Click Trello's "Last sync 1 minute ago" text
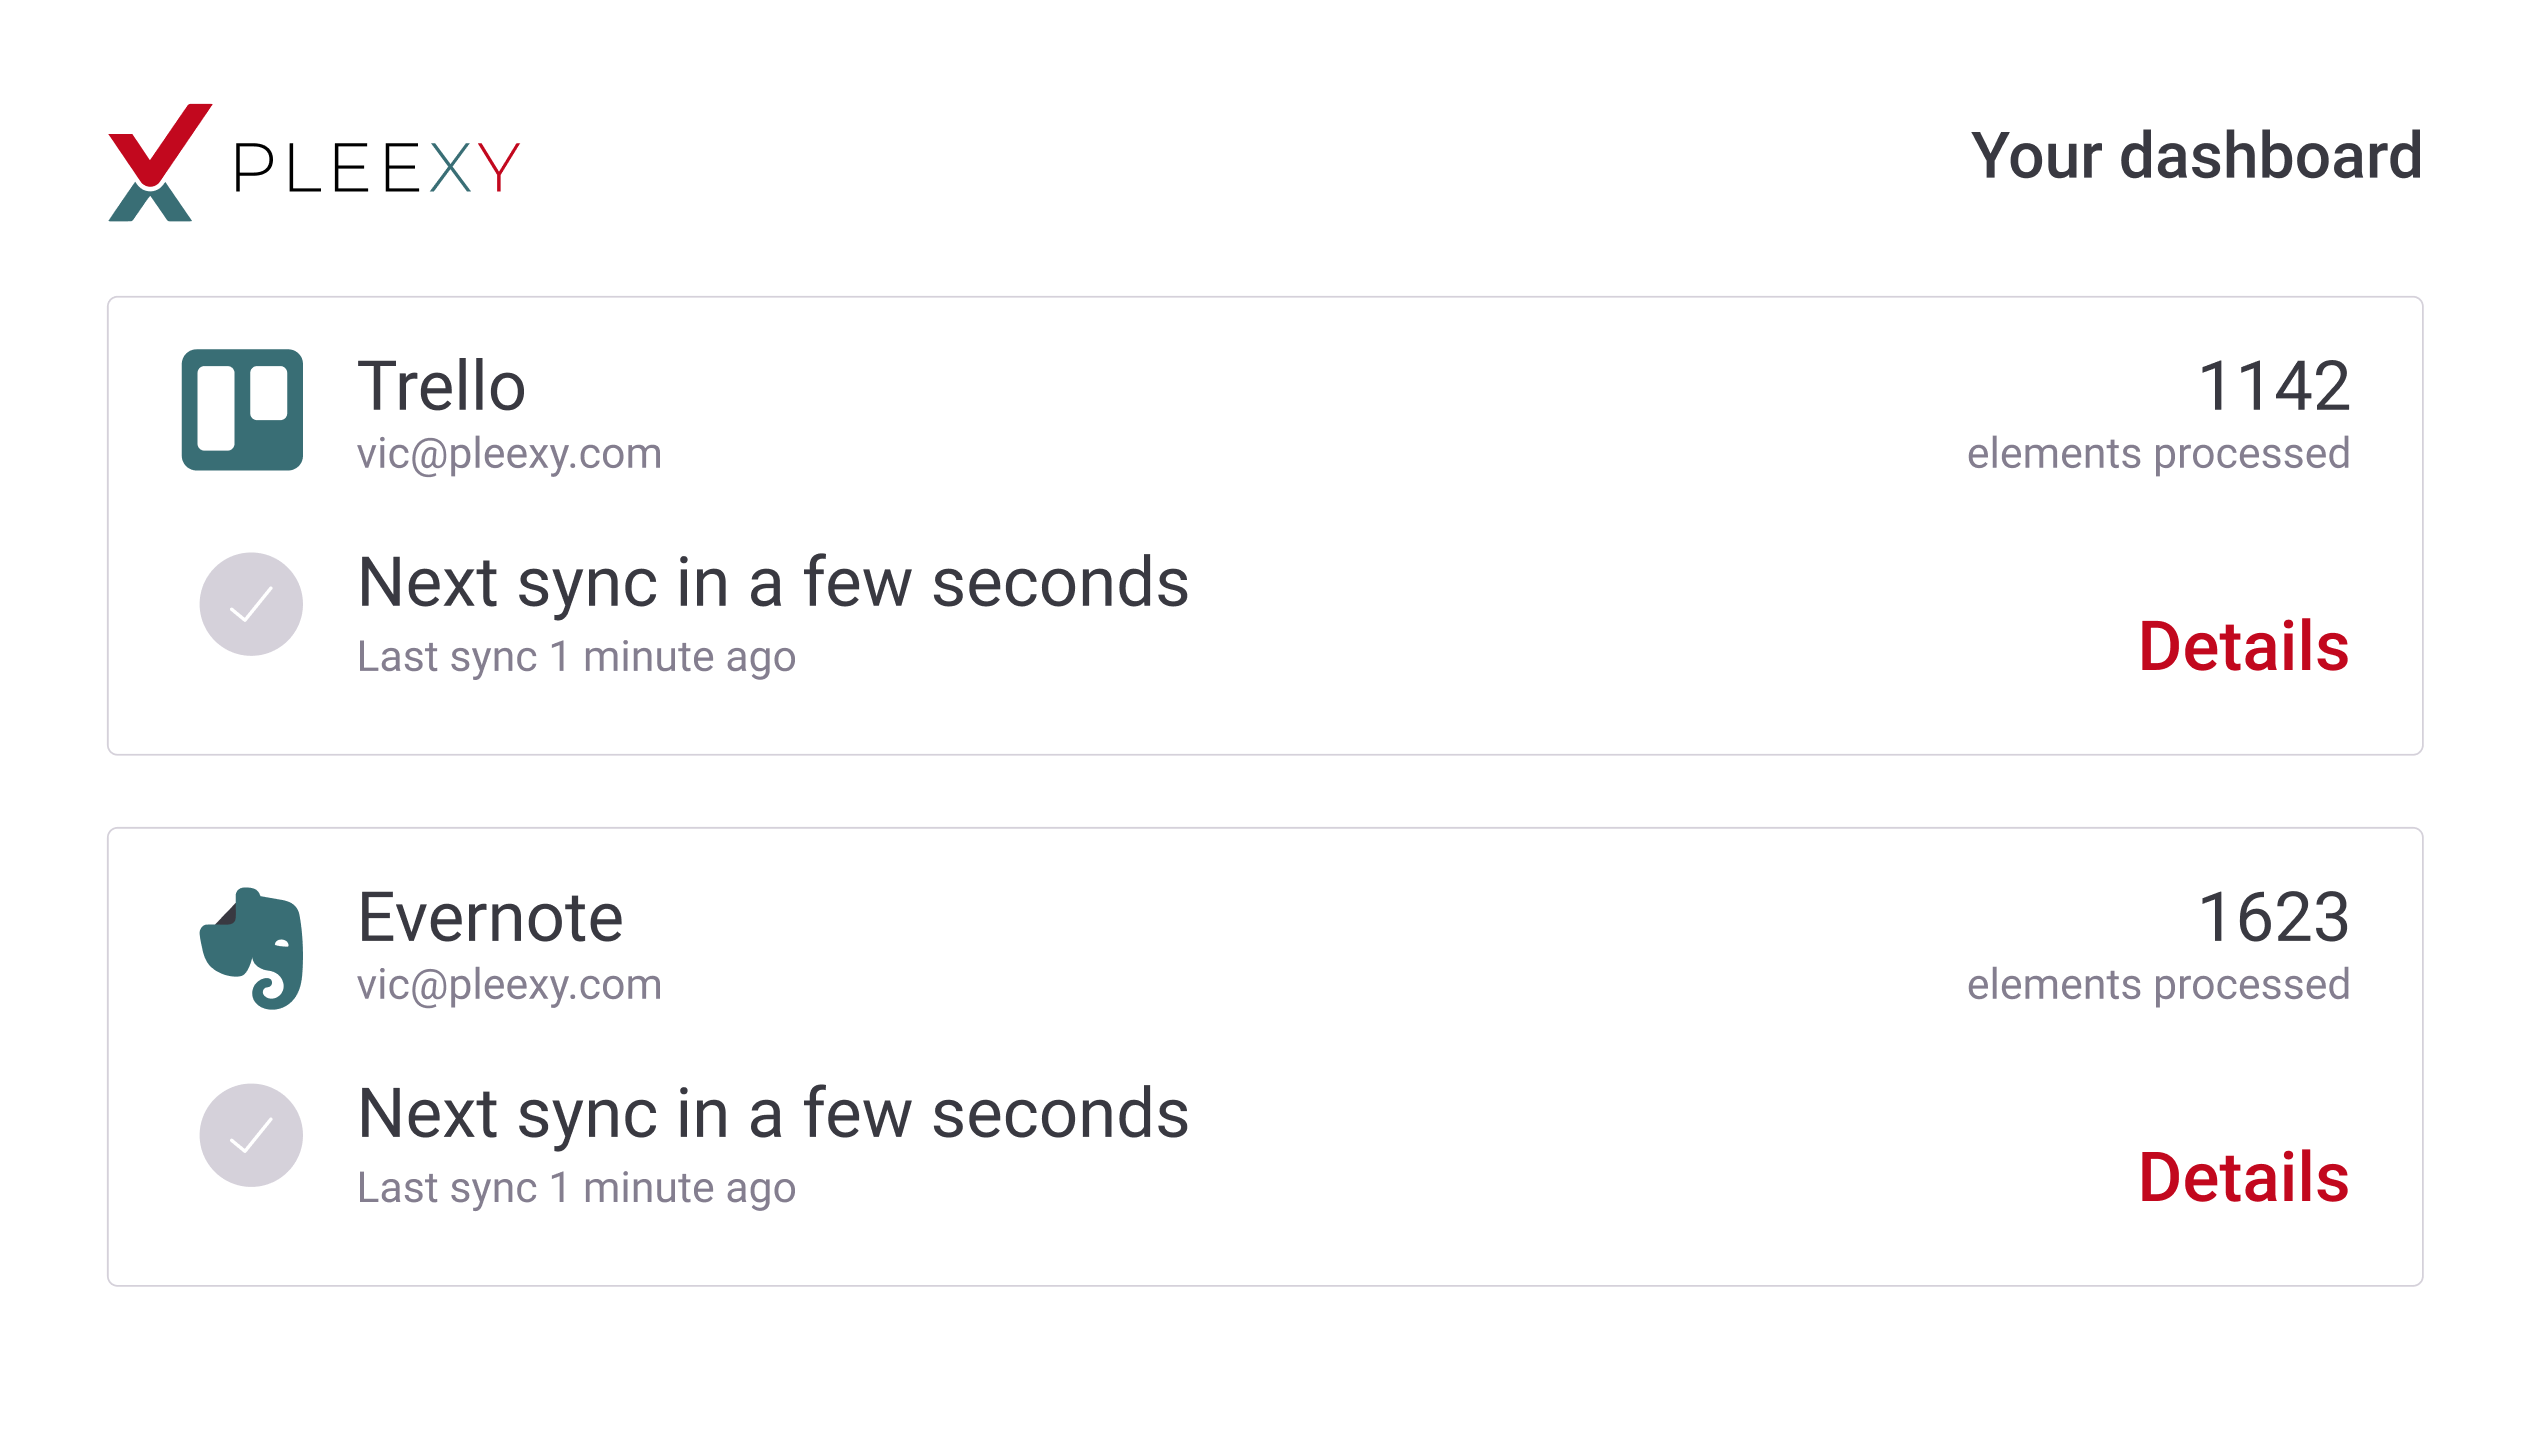This screenshot has width=2538, height=1440. click(576, 657)
